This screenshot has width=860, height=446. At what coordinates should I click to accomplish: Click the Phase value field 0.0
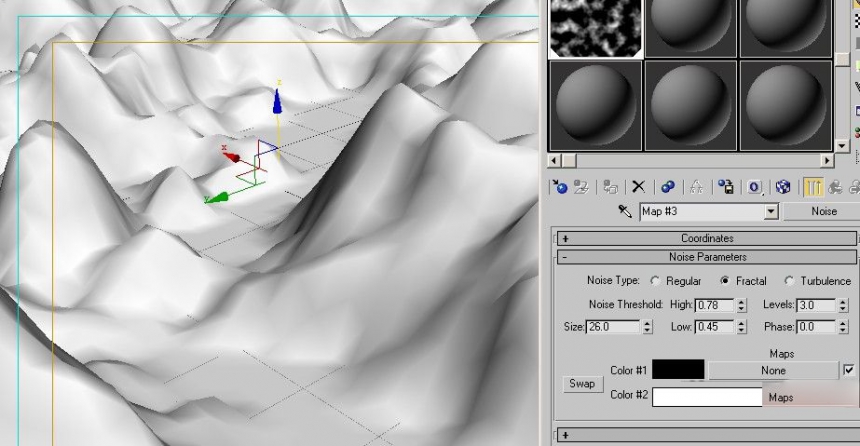click(816, 327)
